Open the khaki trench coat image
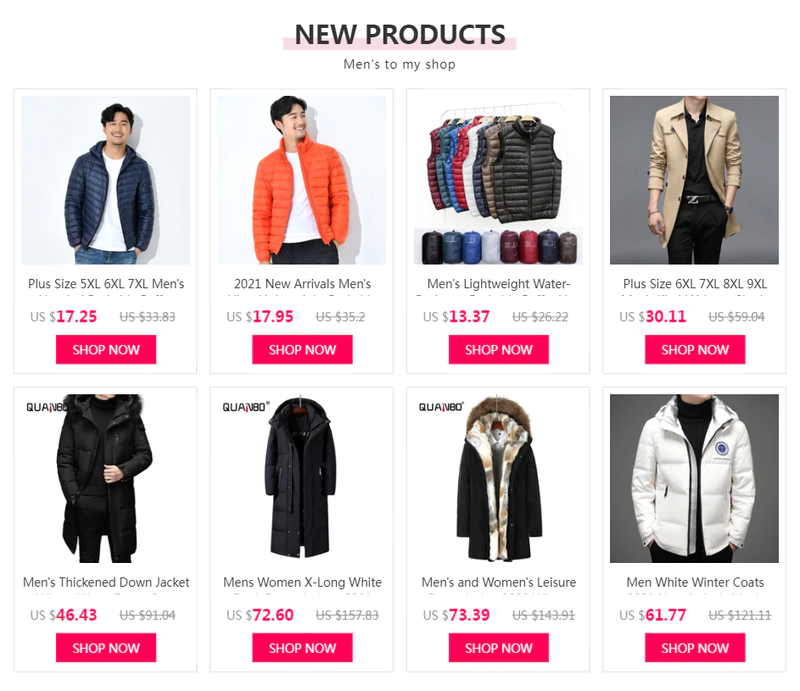The image size is (800, 691). pyautogui.click(x=694, y=180)
